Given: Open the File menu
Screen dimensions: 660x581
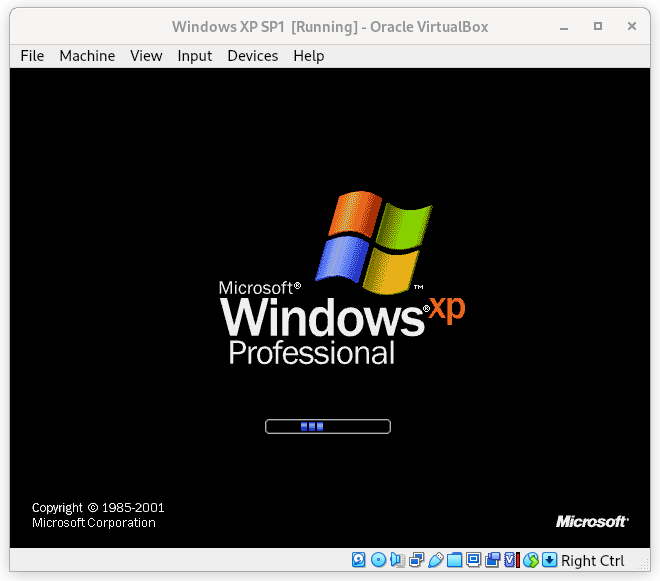Looking at the screenshot, I should pos(32,56).
